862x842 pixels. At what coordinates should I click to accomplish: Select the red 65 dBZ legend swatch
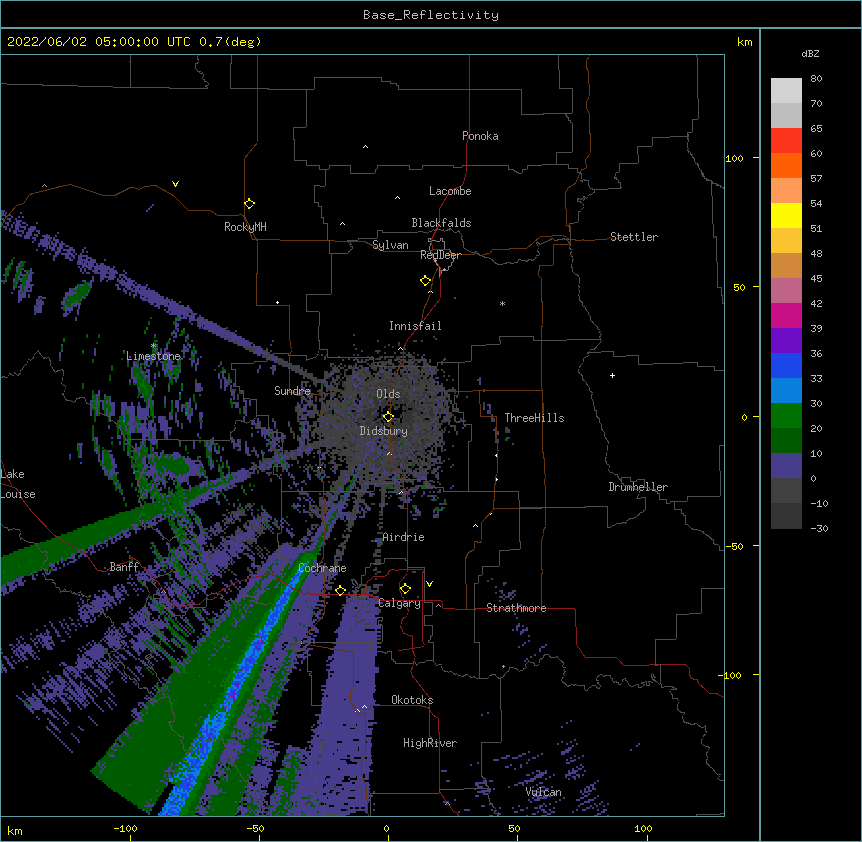[x=786, y=141]
